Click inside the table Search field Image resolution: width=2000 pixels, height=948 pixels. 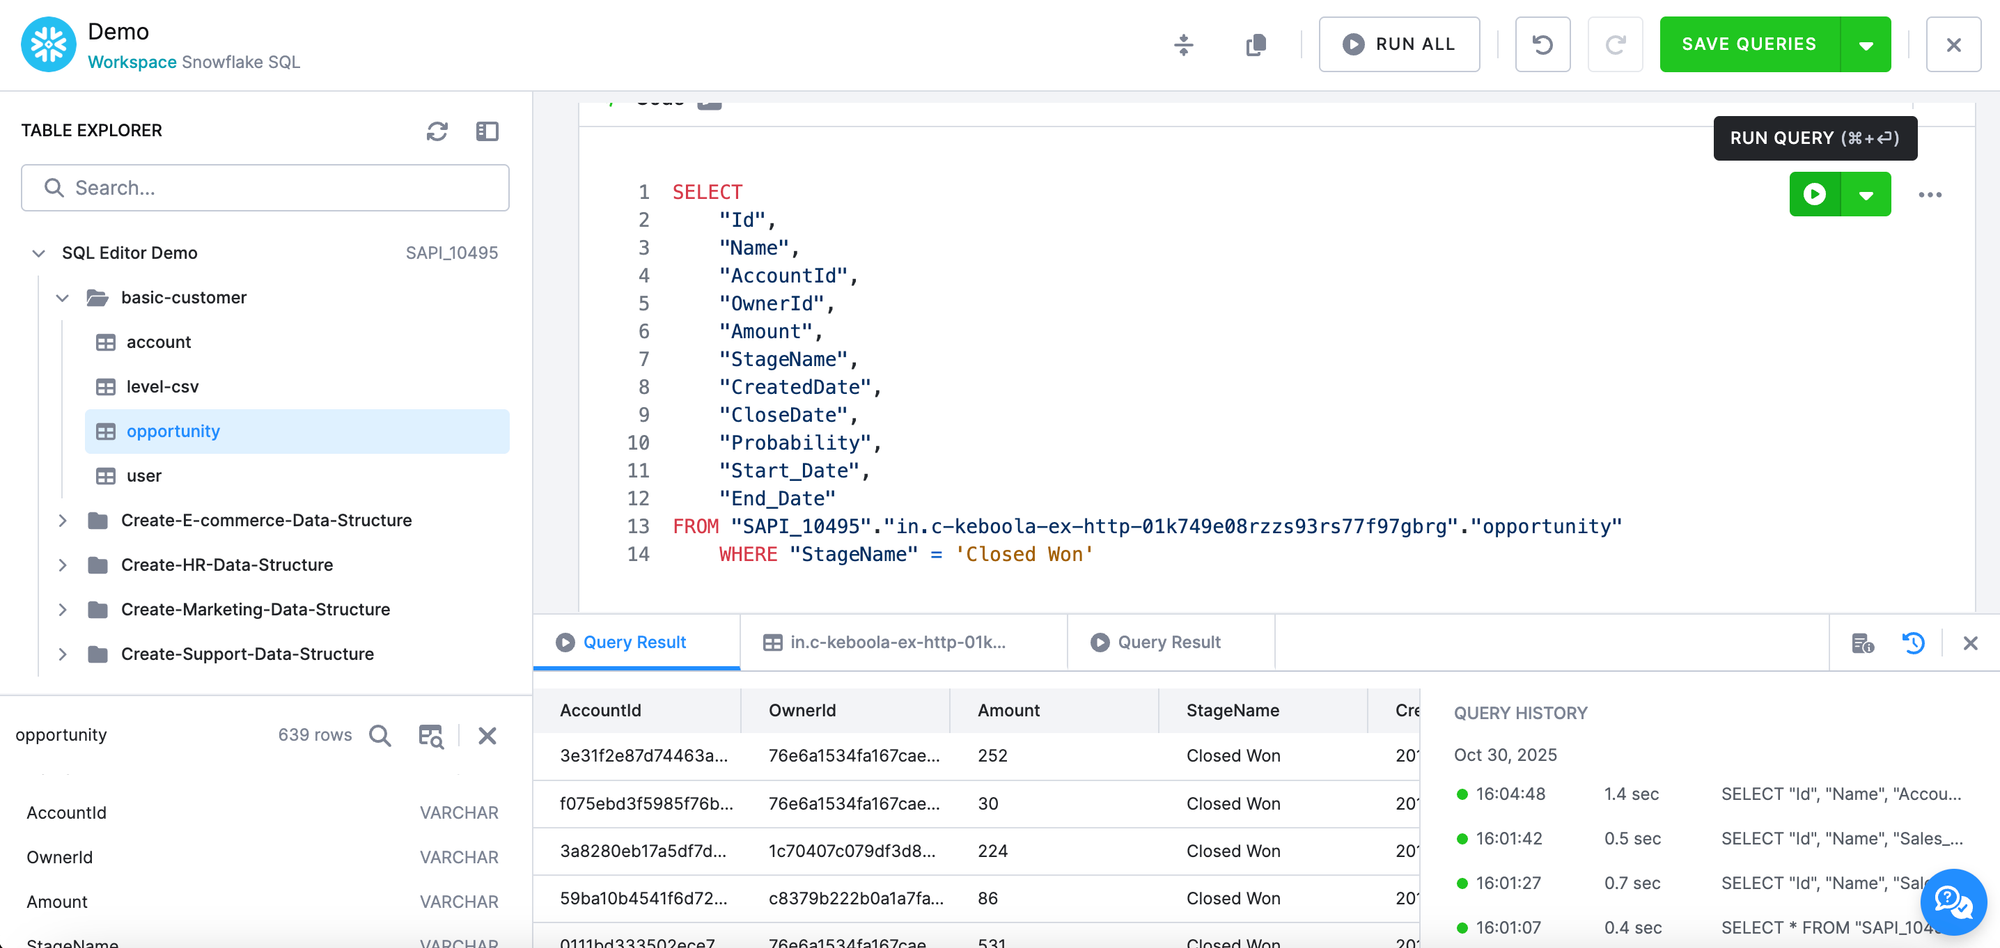coord(264,188)
